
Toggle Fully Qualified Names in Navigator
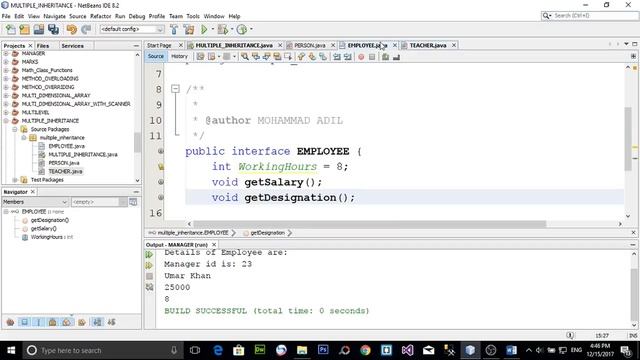(82, 322)
